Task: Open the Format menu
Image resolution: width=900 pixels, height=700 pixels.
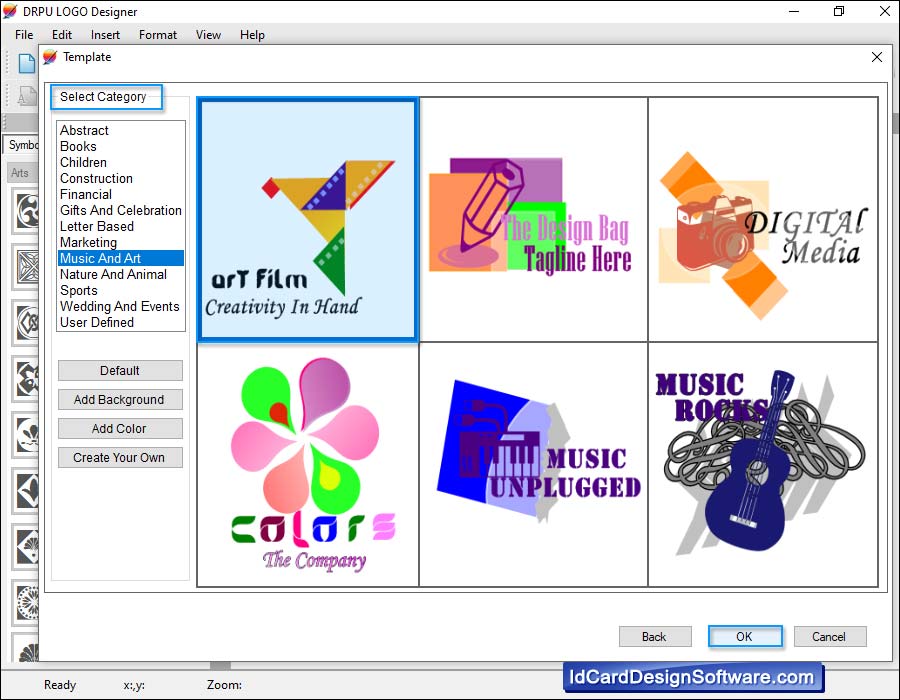Action: tap(158, 35)
